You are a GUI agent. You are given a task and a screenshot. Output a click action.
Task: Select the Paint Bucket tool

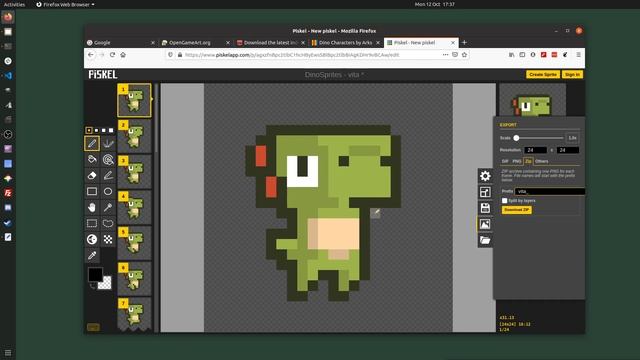tap(92, 159)
